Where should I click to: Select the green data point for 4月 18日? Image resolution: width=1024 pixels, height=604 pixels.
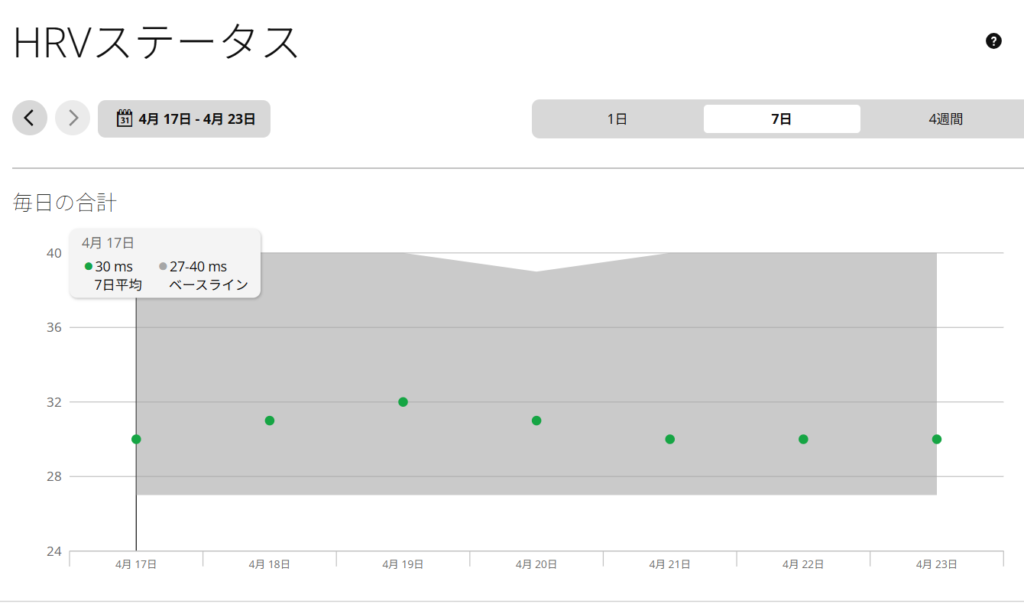[269, 420]
